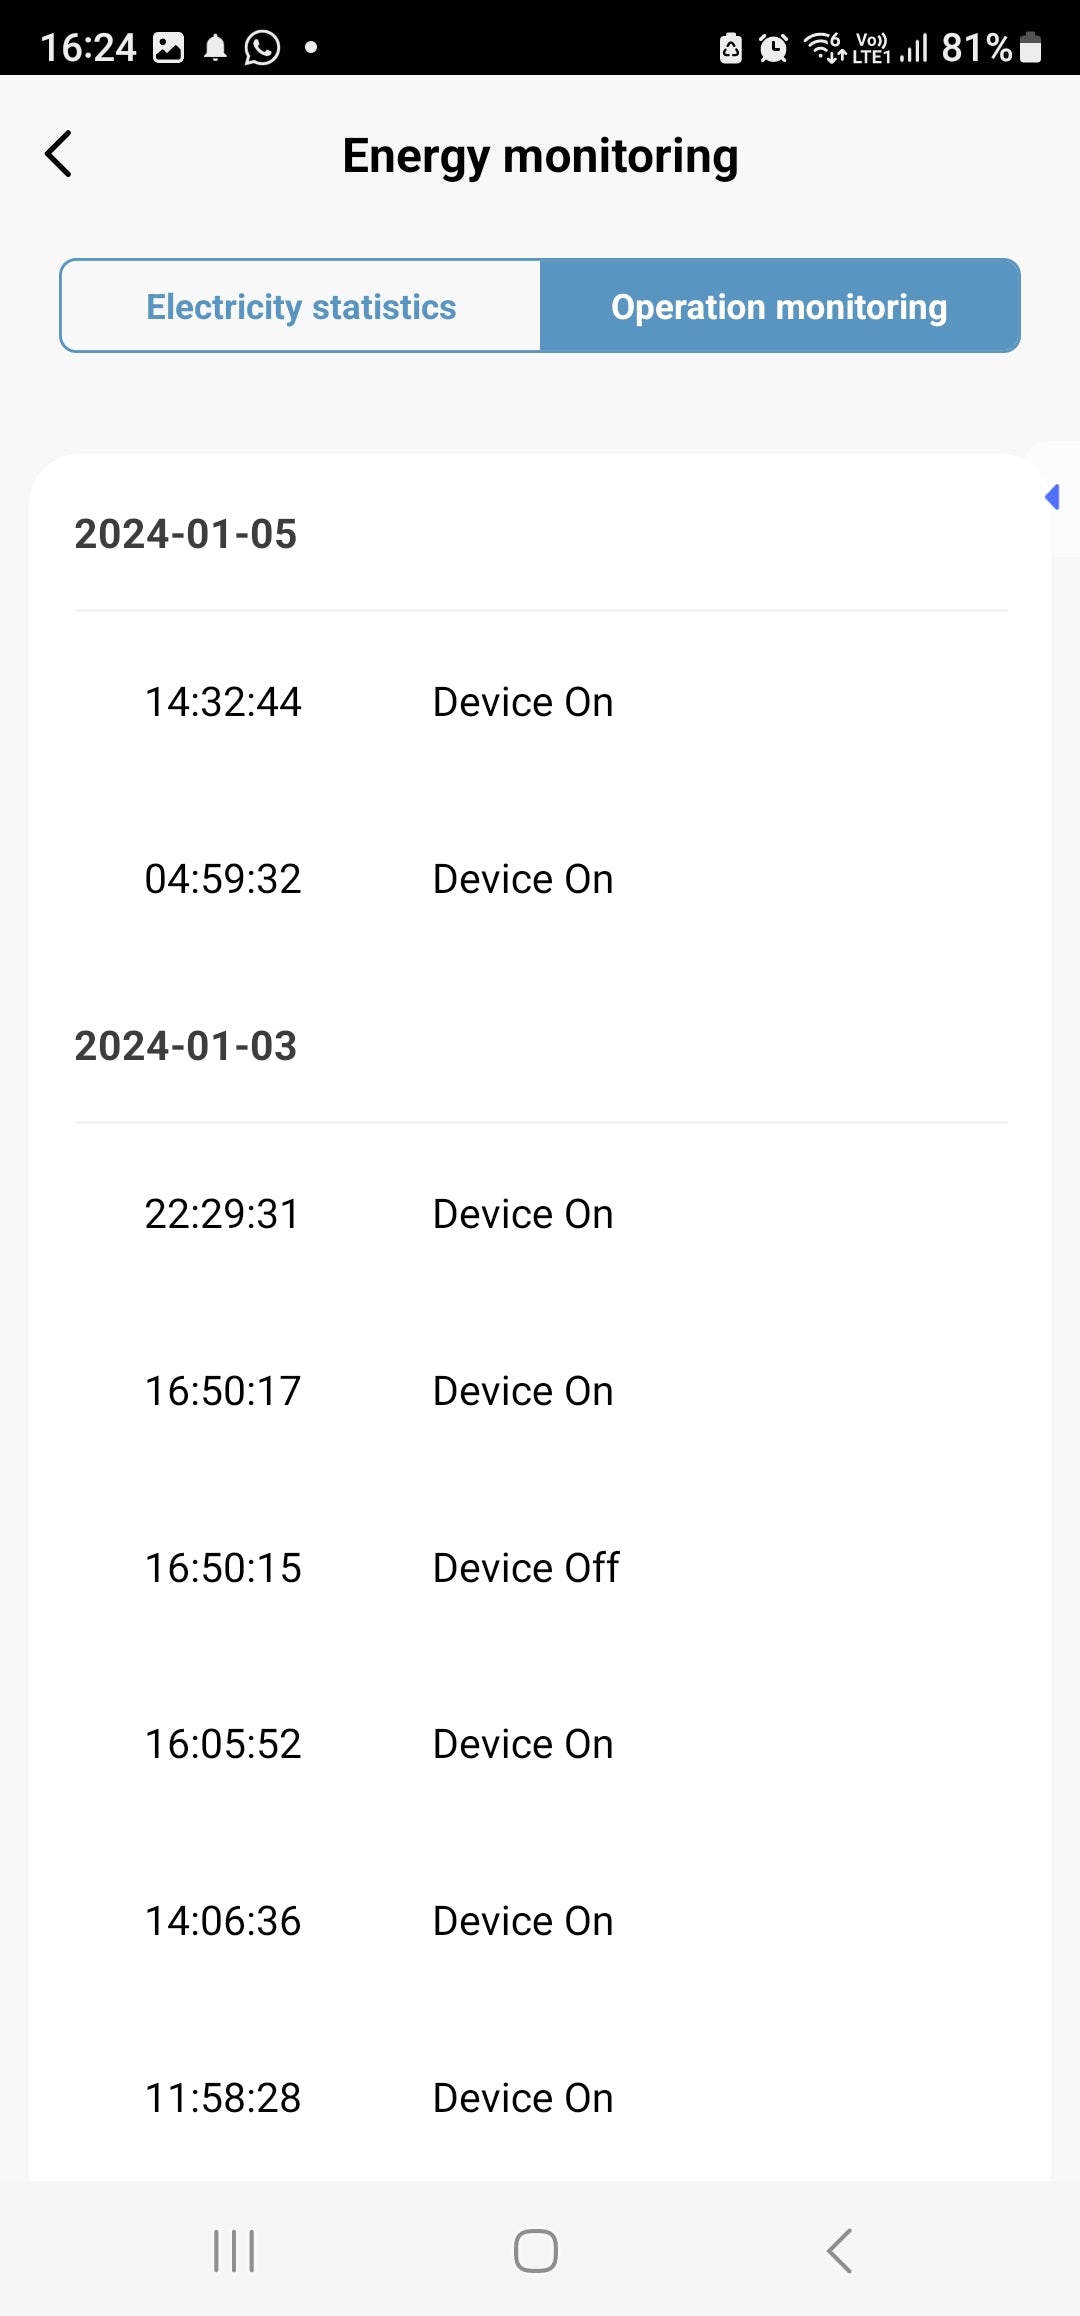The image size is (1080, 2316).
Task: Tap the notification bell status icon
Action: (215, 47)
